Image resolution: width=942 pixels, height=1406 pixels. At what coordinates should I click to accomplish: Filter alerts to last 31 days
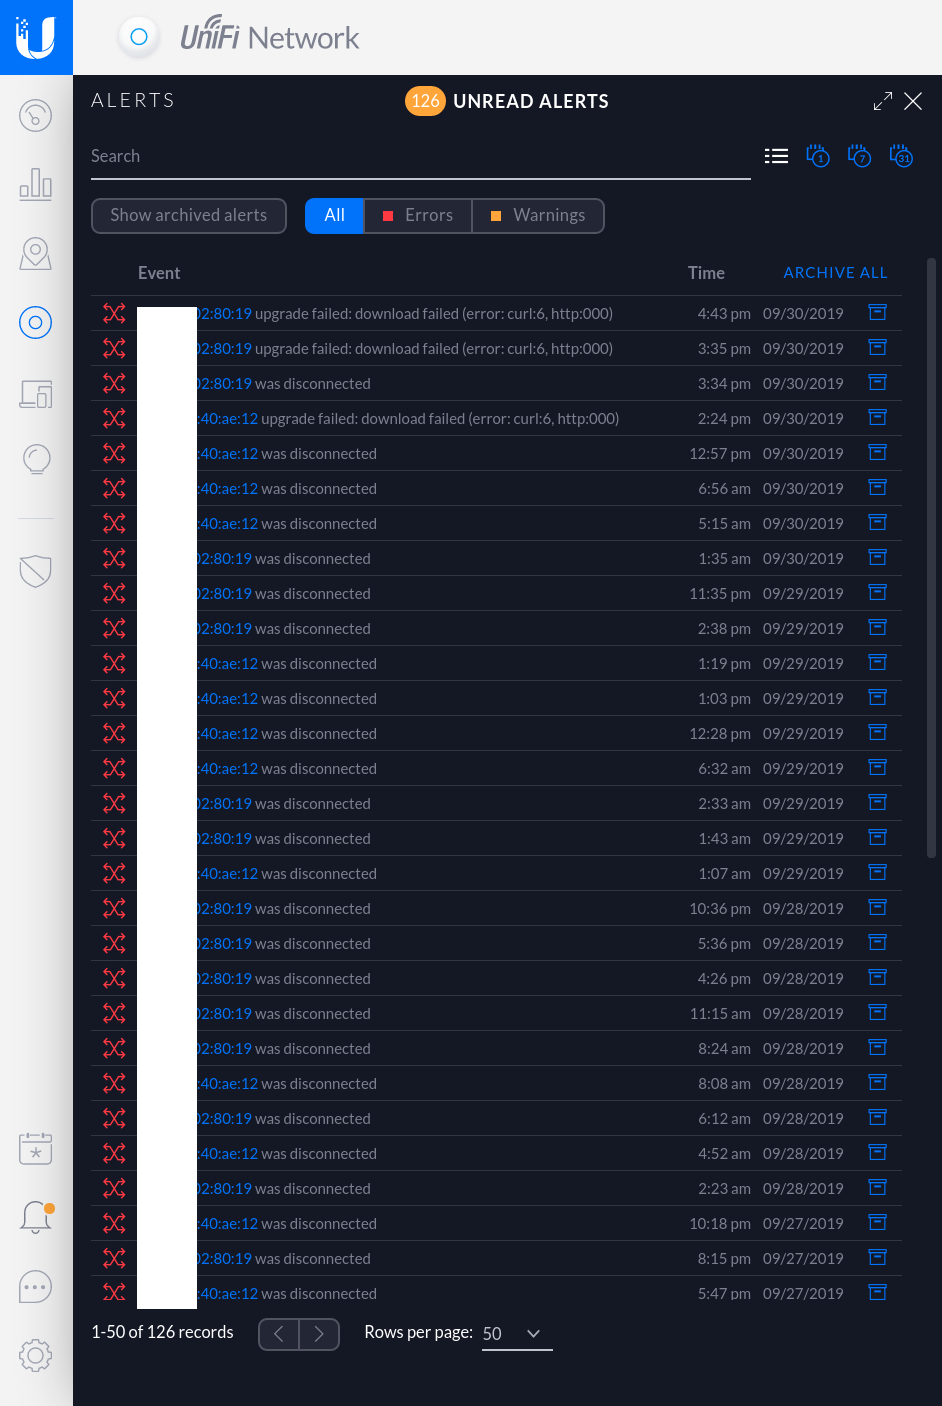tap(901, 157)
